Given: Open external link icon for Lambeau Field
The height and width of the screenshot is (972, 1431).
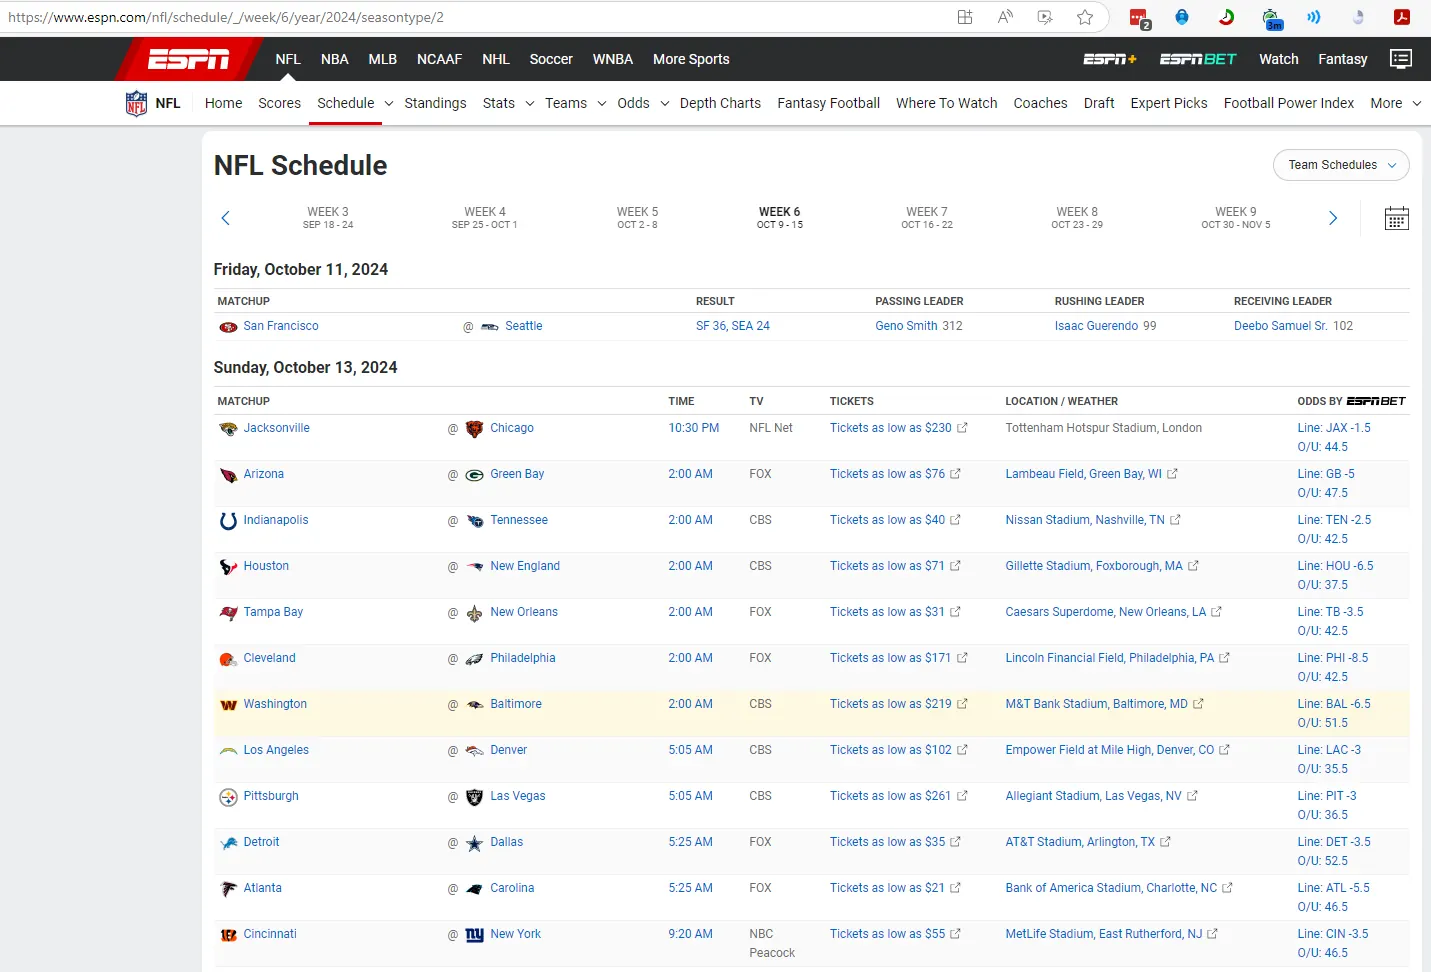Looking at the screenshot, I should tap(1172, 474).
